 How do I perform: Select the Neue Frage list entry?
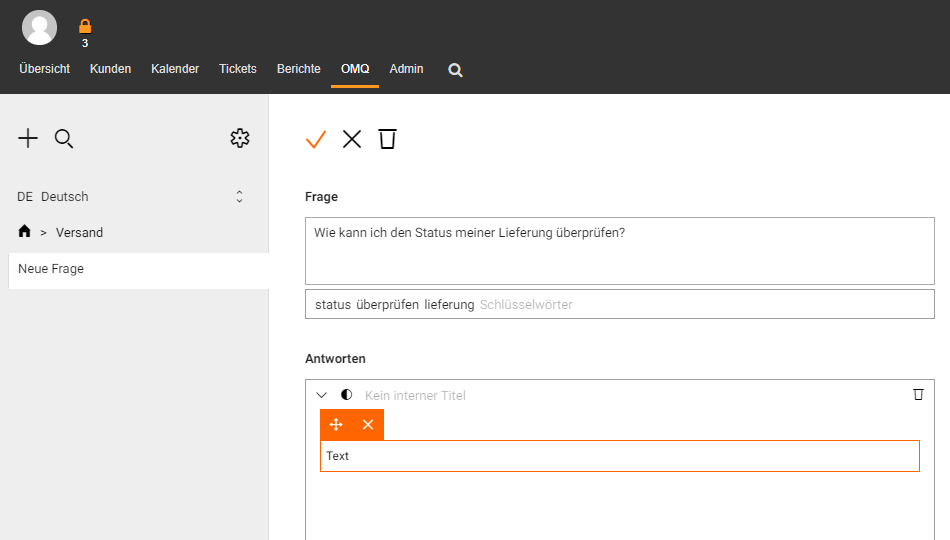click(139, 270)
